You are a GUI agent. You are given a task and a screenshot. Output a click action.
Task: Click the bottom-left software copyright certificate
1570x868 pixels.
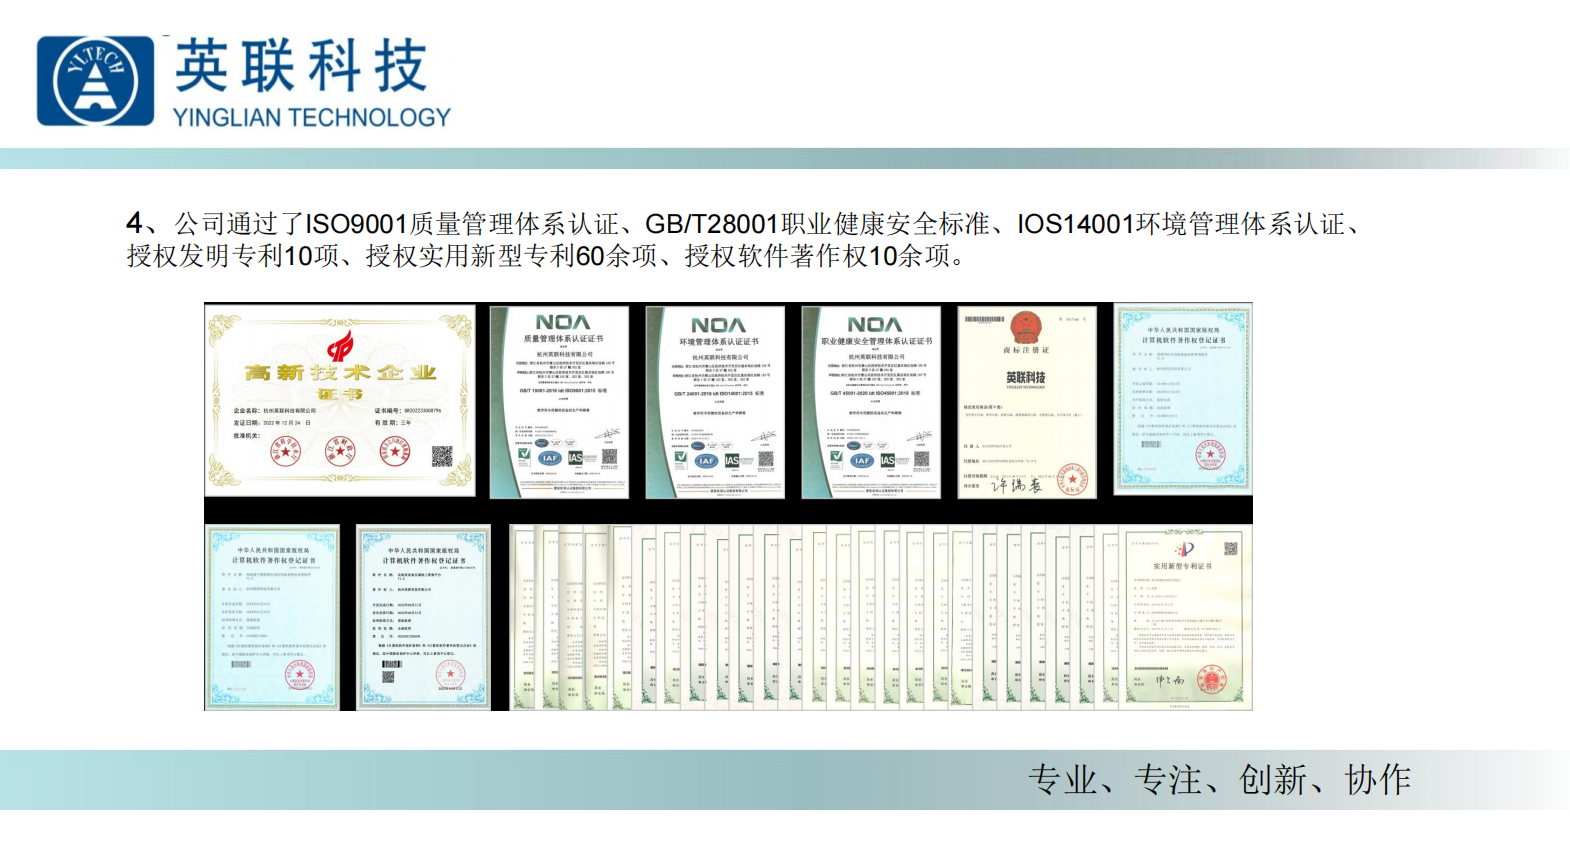point(272,617)
